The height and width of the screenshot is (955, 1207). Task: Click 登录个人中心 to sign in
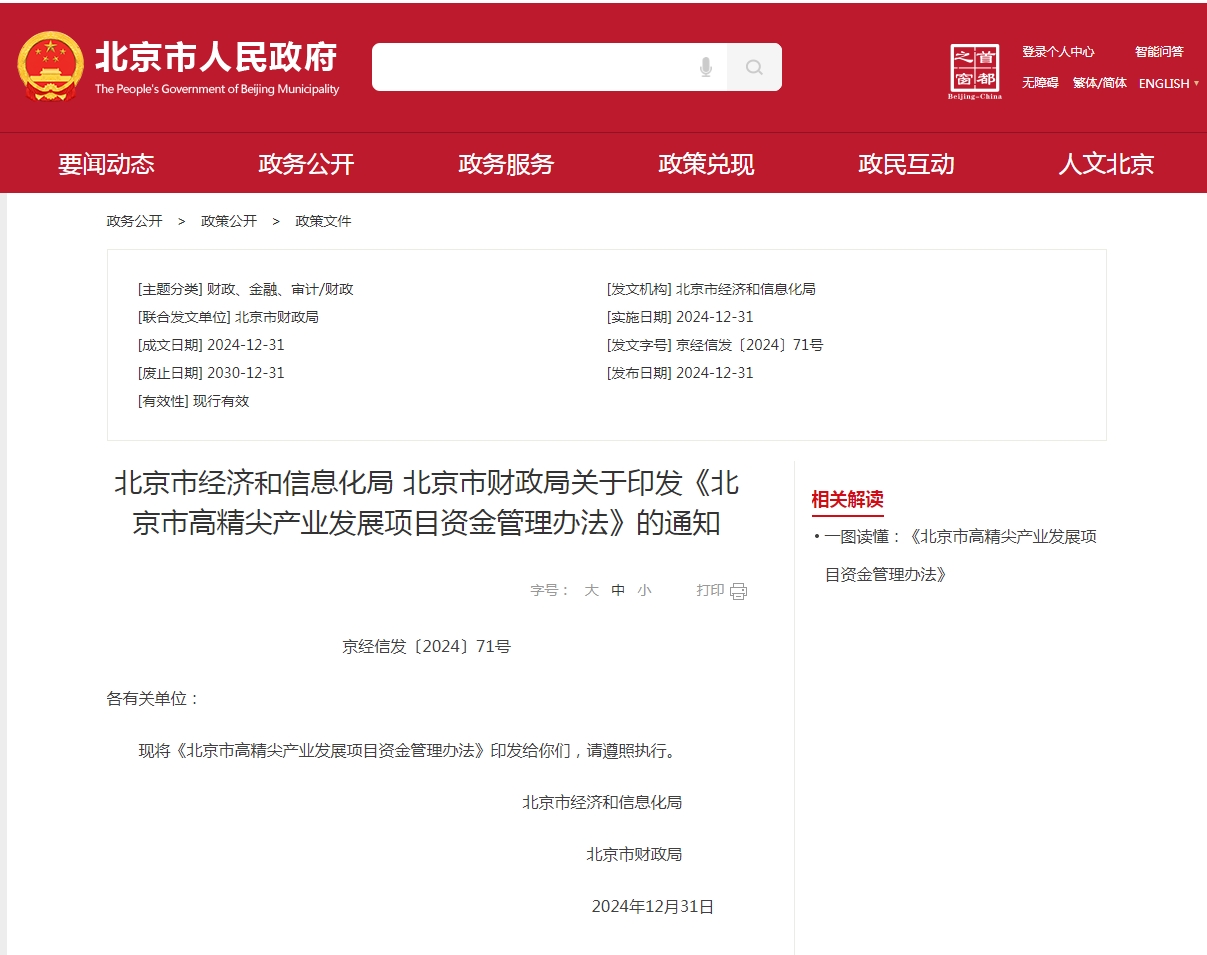(1058, 51)
